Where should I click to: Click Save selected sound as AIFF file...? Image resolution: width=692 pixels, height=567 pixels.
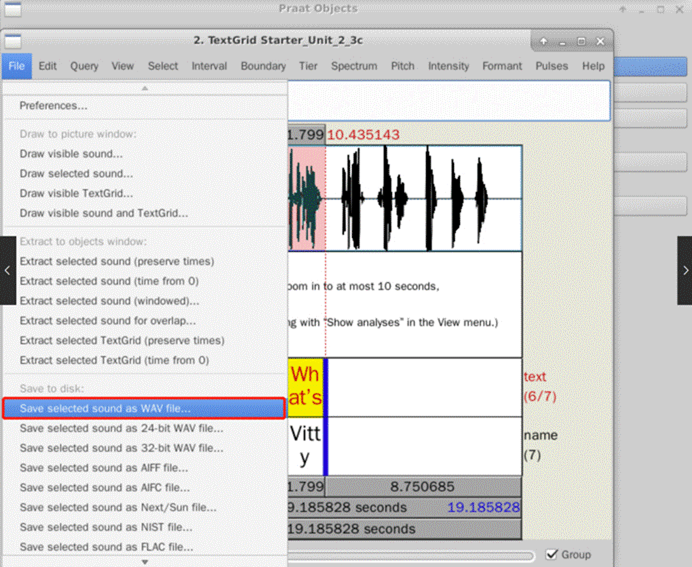[x=145, y=468]
